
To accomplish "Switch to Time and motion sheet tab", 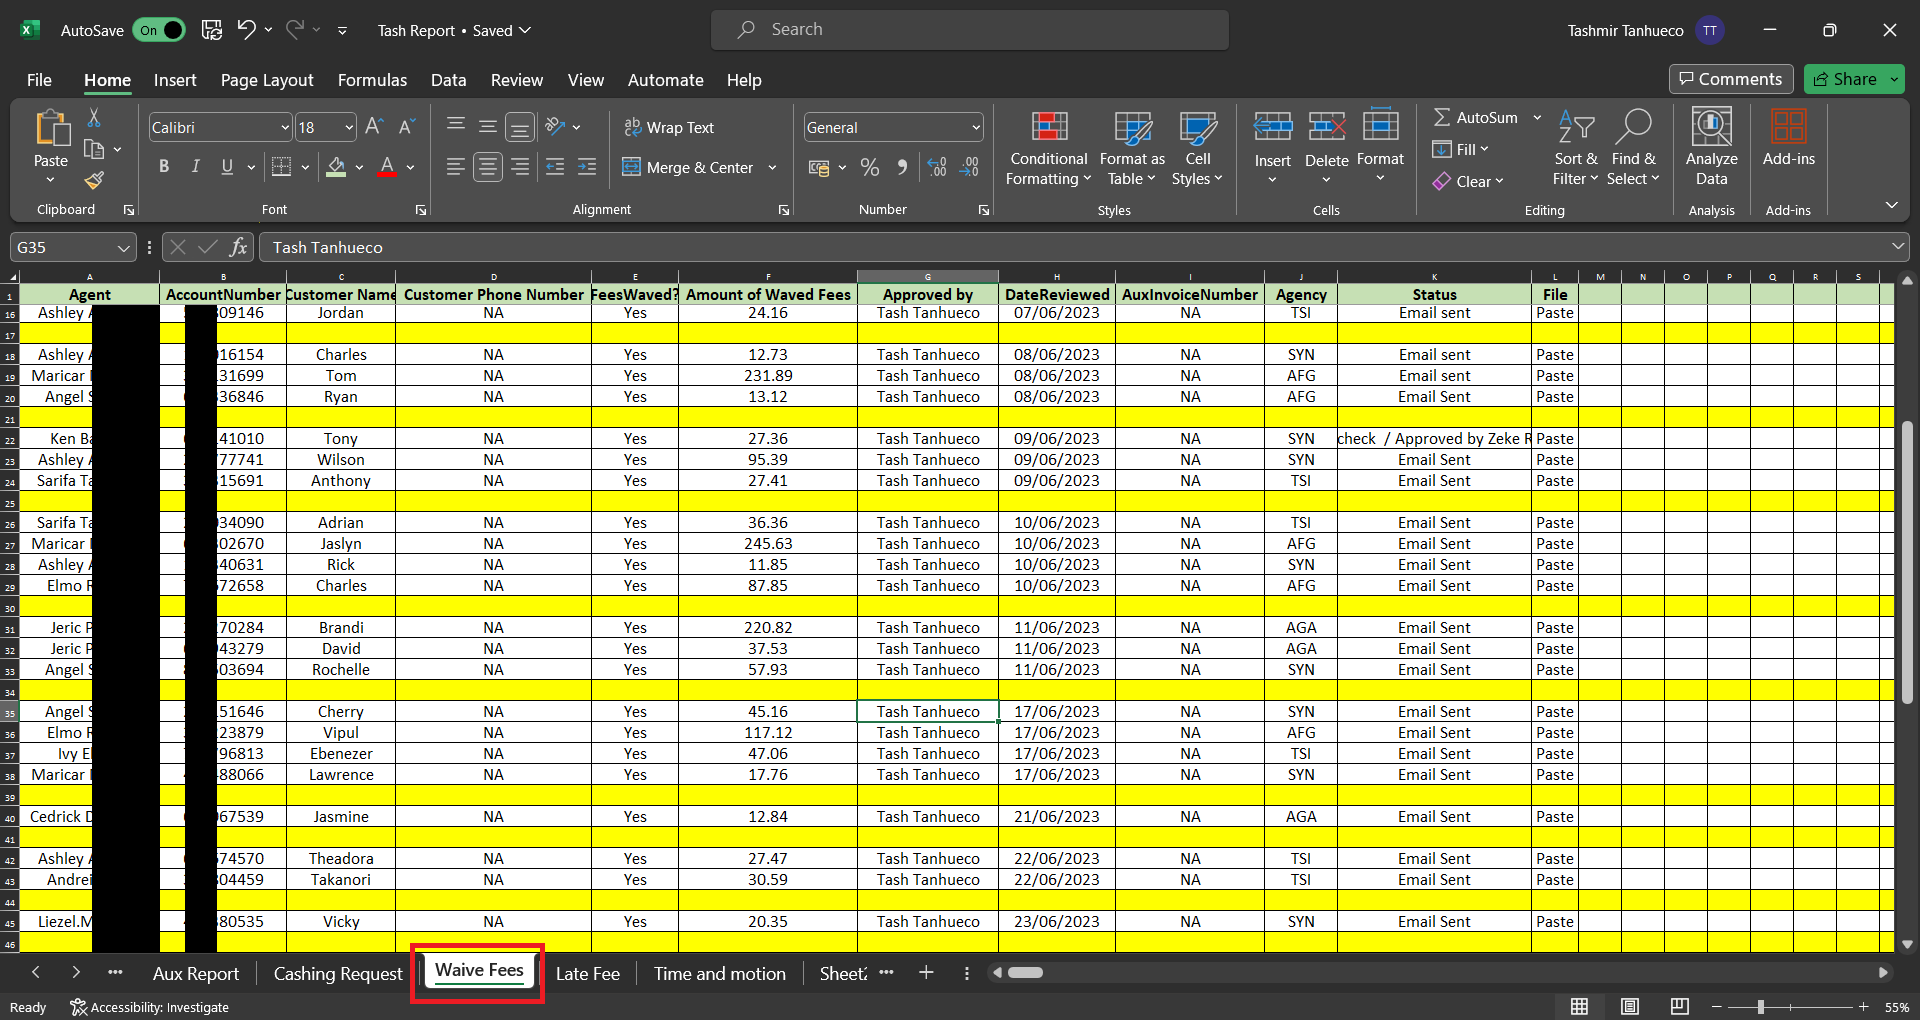I will [x=720, y=973].
